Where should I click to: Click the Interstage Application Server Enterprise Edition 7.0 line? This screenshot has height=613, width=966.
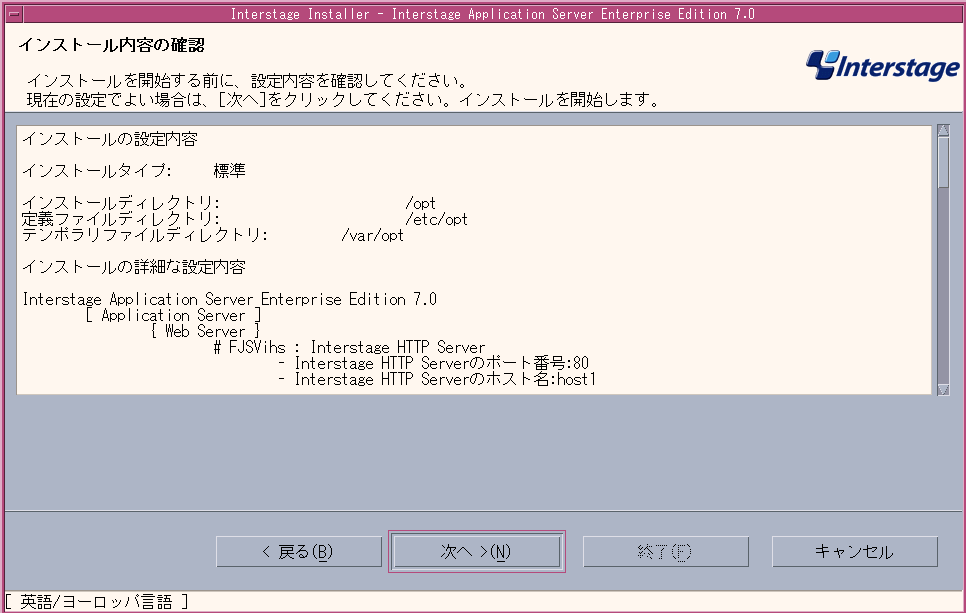coord(229,299)
